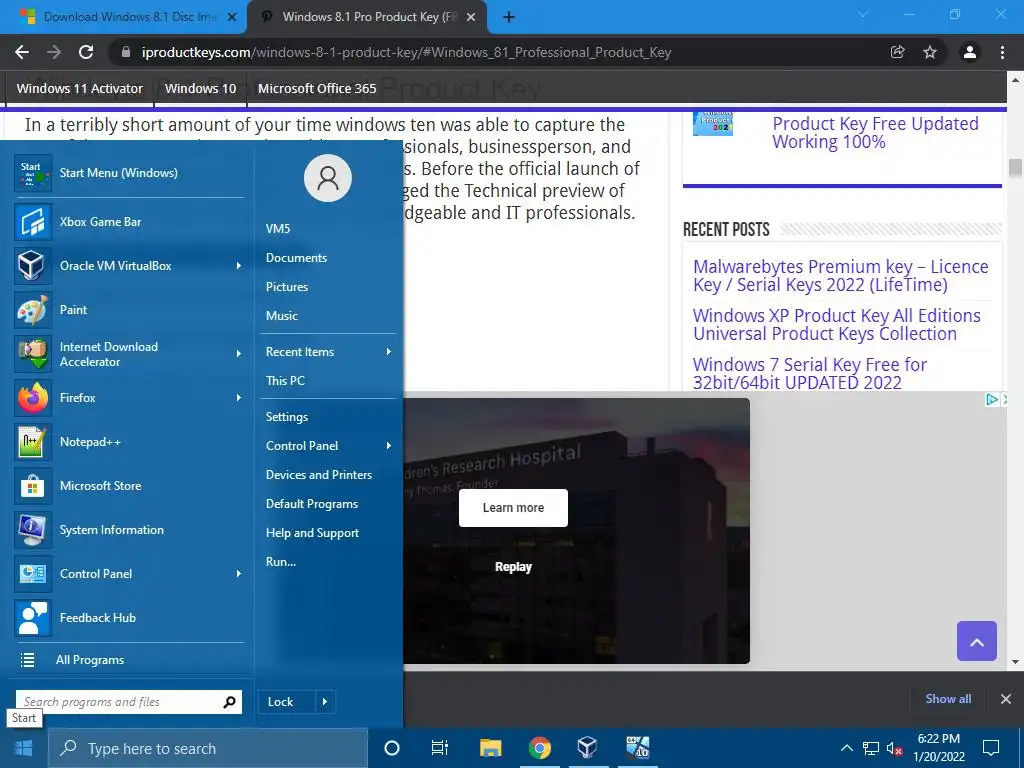Screen dimensions: 1024x768
Task: Show hidden tray icons chevron
Action: tap(846, 748)
